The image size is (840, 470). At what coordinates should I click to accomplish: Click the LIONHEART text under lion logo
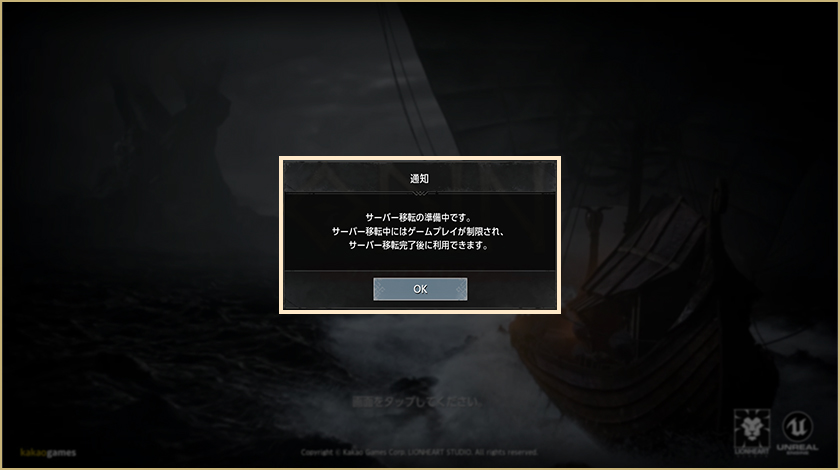[752, 451]
